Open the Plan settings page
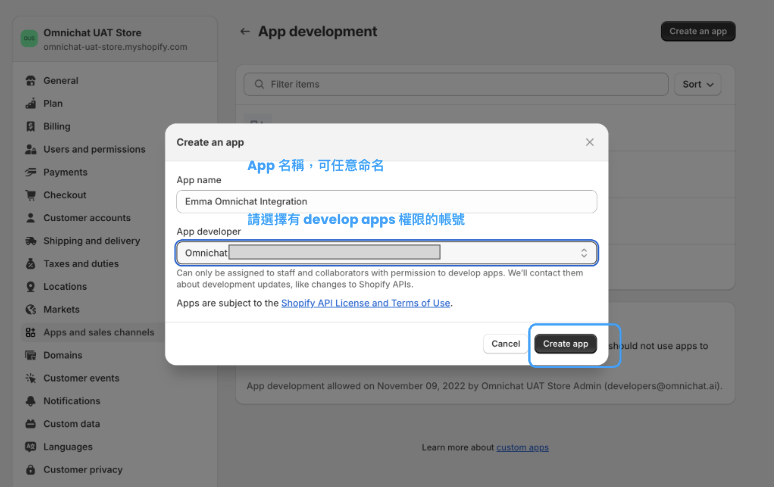This screenshot has width=774, height=487. coord(53,104)
